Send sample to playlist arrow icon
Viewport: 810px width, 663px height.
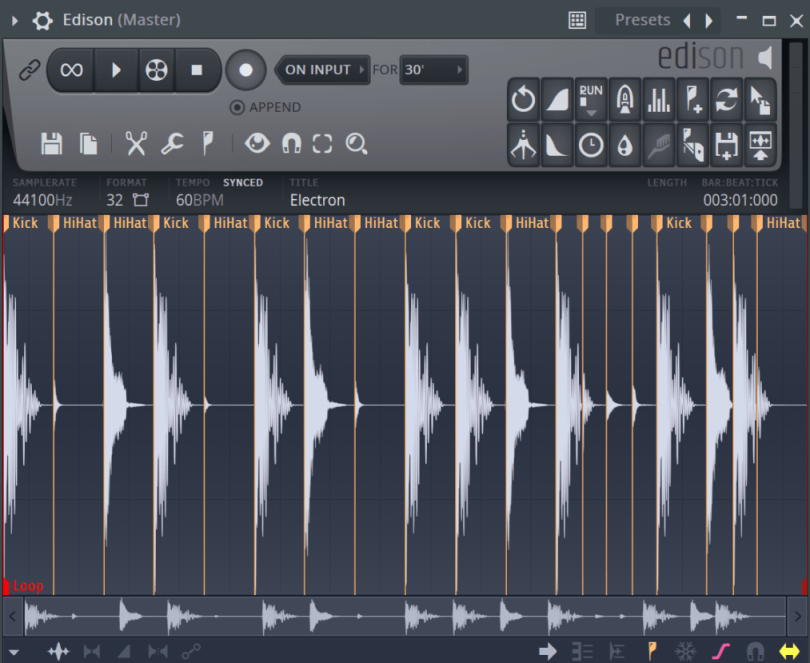[x=760, y=145]
